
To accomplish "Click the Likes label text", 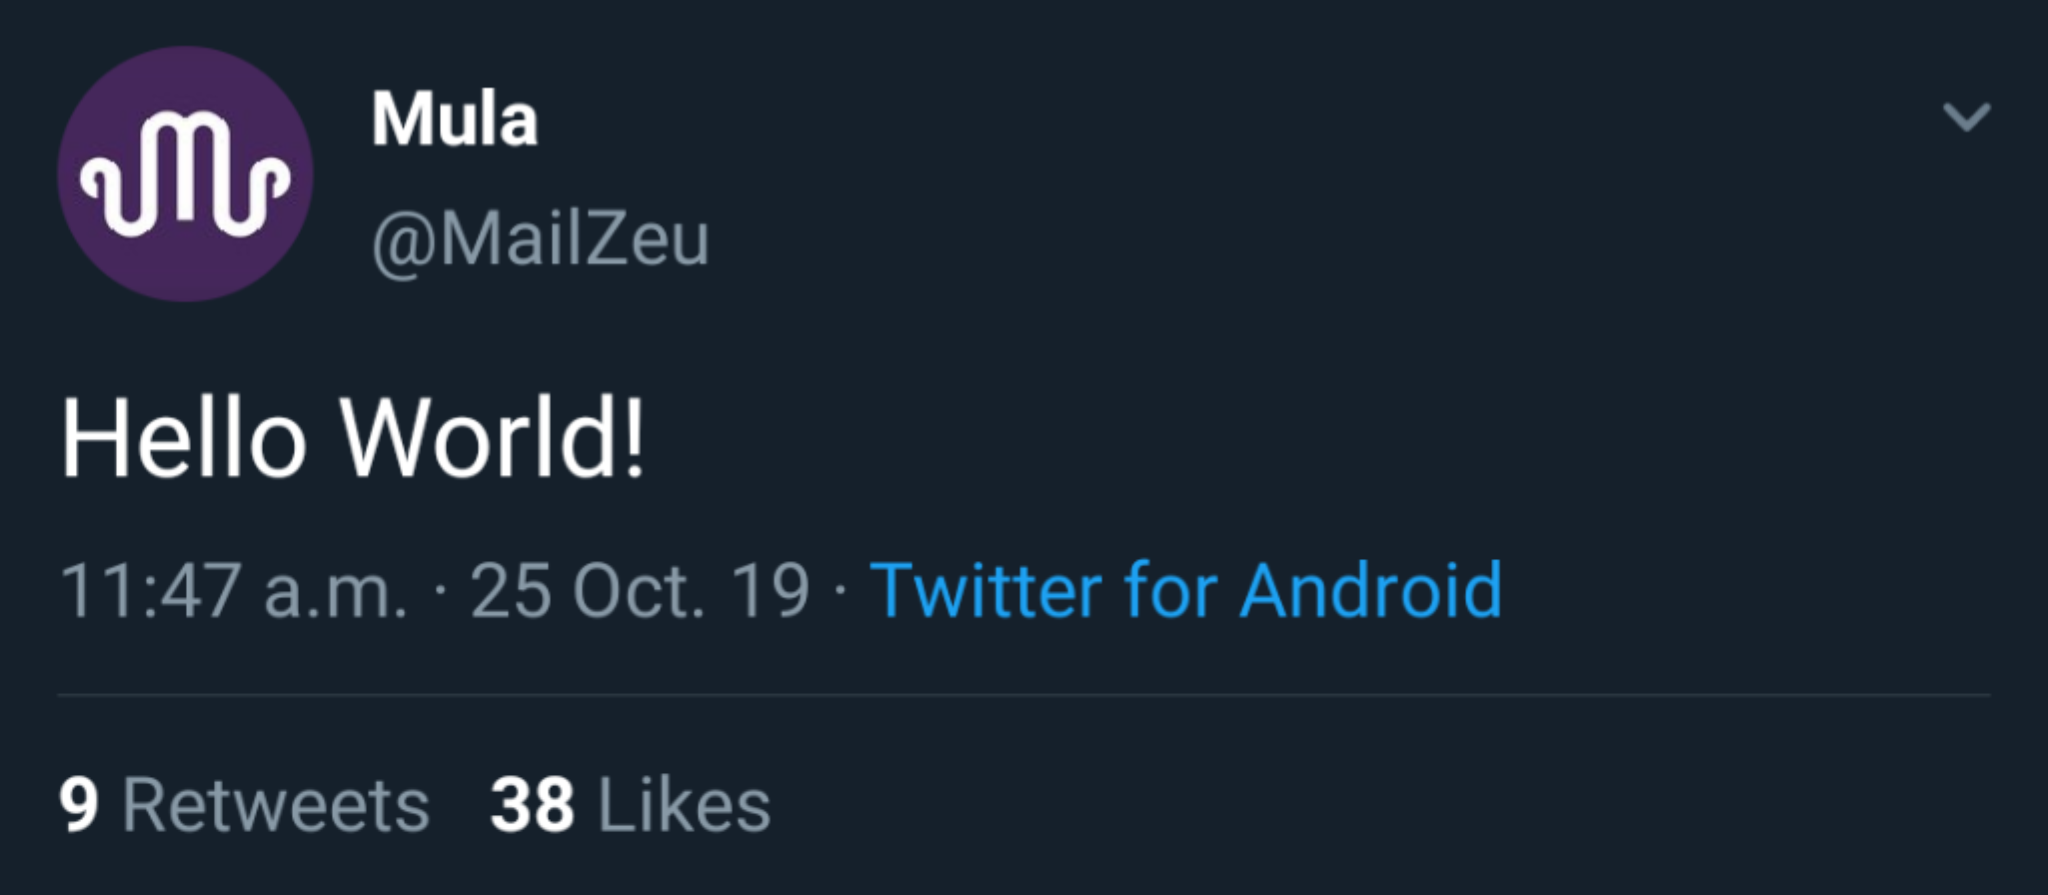I will [x=685, y=805].
